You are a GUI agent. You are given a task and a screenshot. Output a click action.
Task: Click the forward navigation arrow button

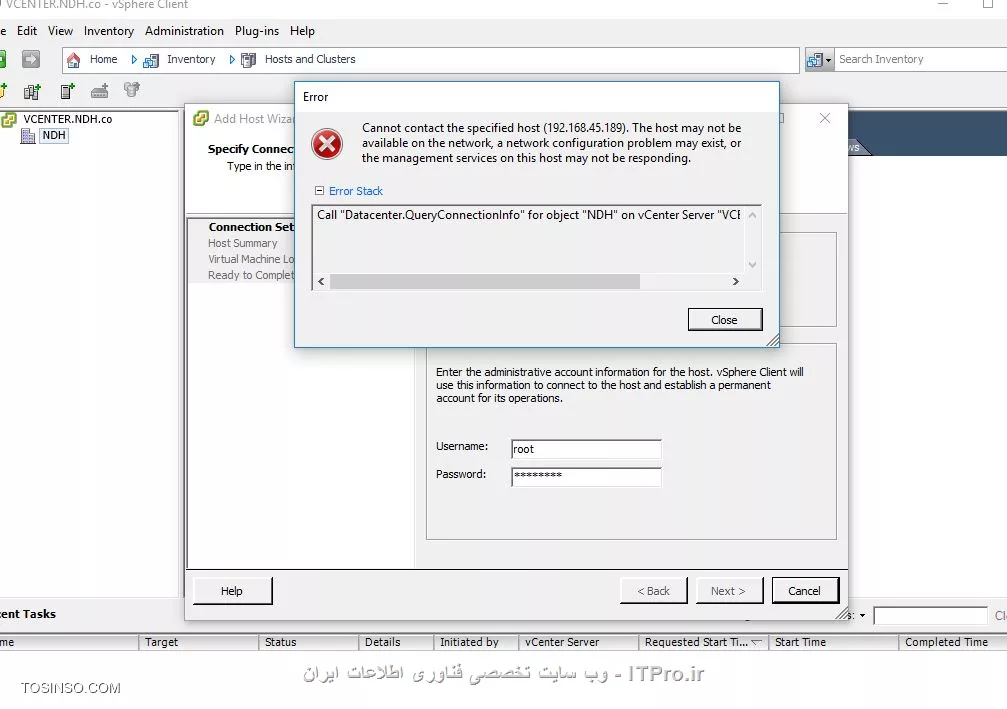pos(31,60)
